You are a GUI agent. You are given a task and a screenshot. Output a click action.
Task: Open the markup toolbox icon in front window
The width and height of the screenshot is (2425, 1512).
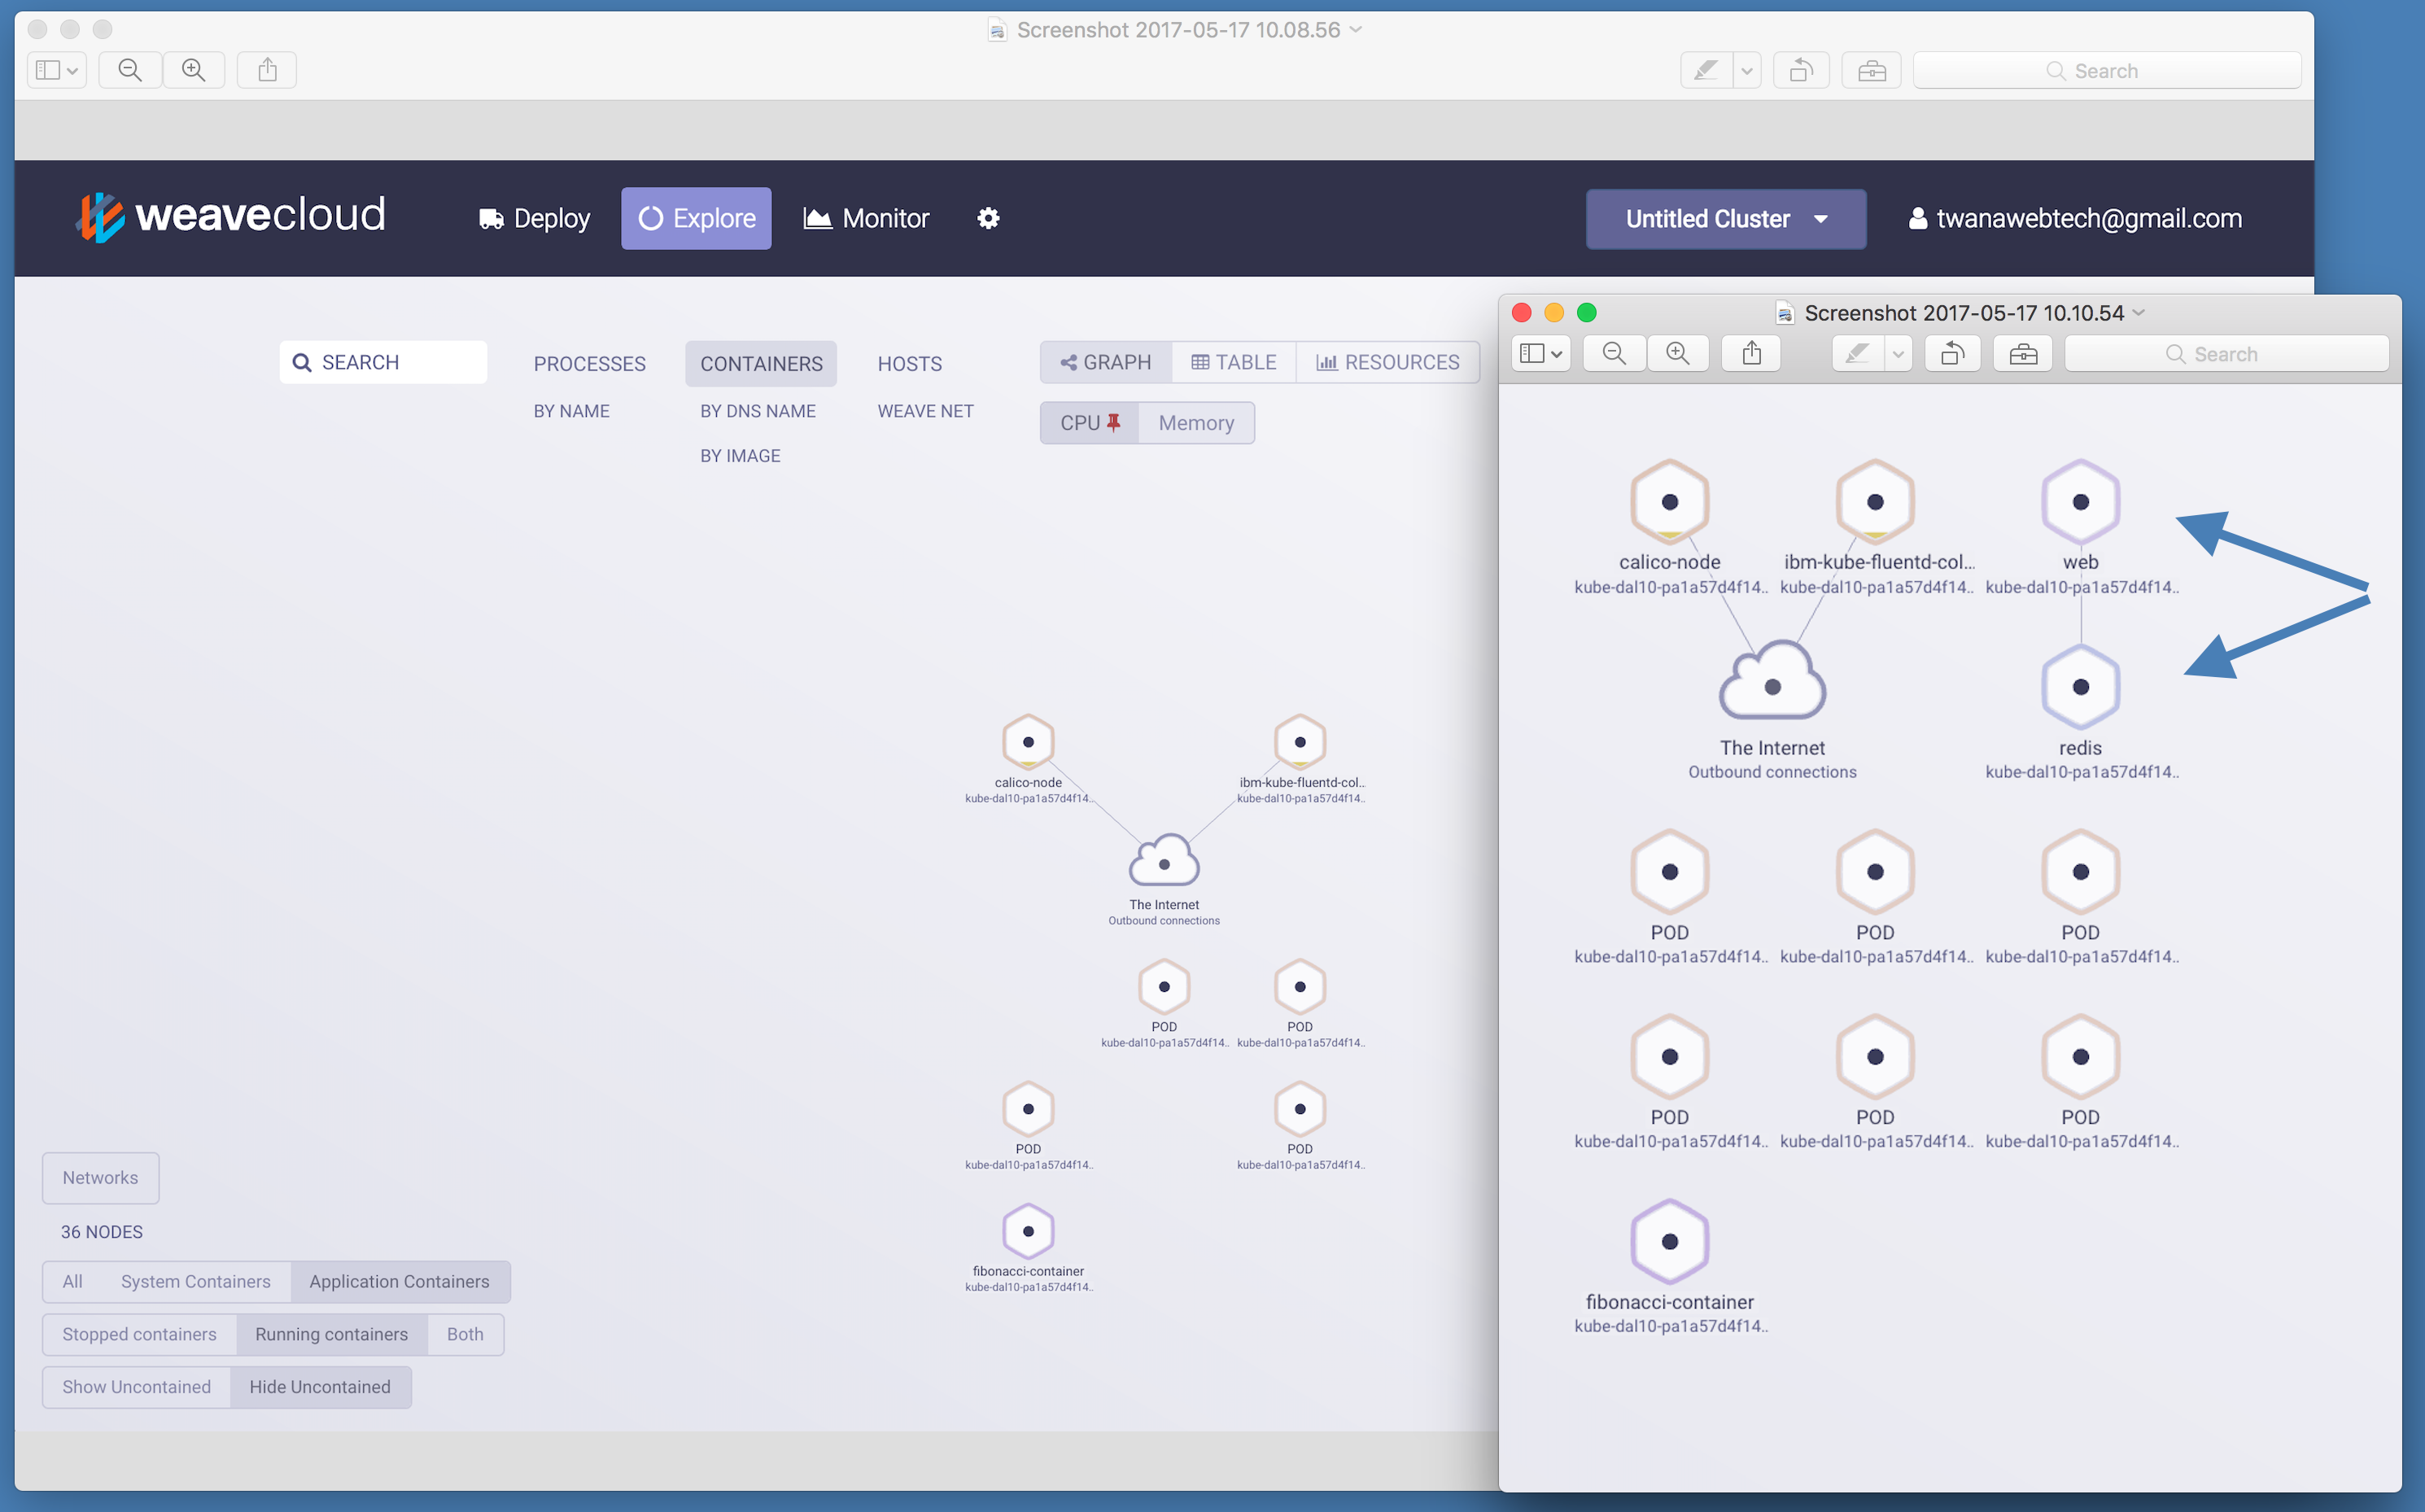coord(2022,354)
